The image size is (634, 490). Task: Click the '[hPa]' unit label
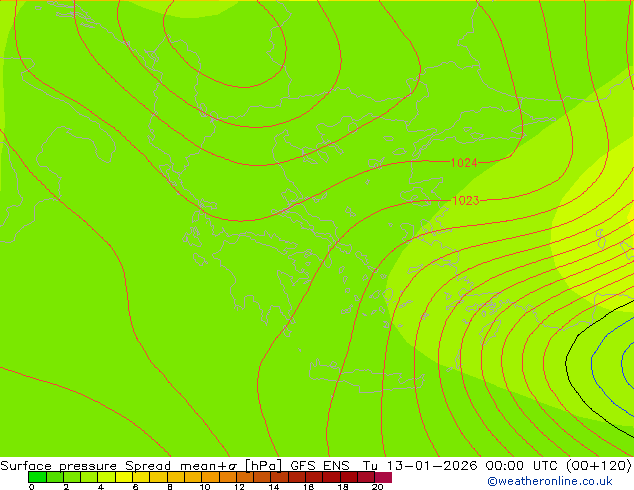tap(263, 466)
